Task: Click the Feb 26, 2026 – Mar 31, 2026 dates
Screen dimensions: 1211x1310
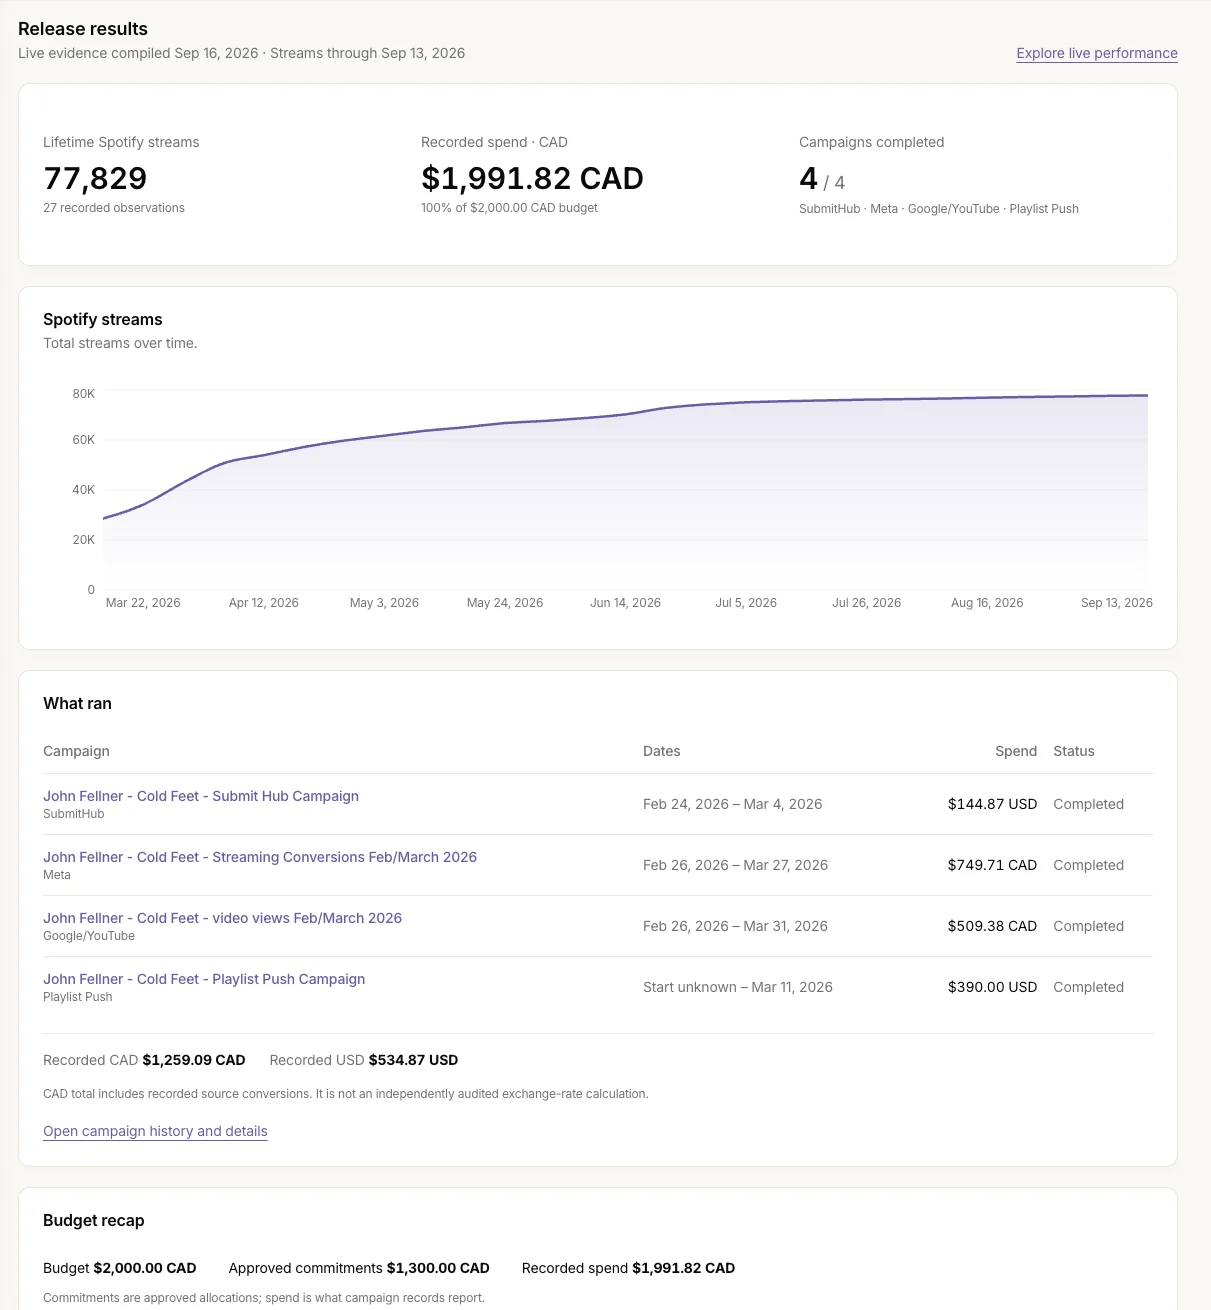Action: pos(735,926)
